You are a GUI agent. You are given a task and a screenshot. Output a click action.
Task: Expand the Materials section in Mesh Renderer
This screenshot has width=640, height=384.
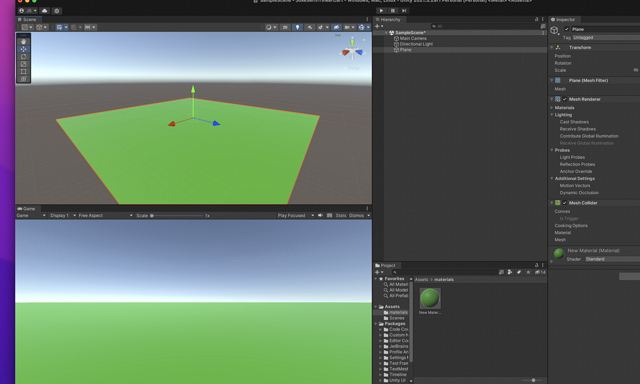564,108
